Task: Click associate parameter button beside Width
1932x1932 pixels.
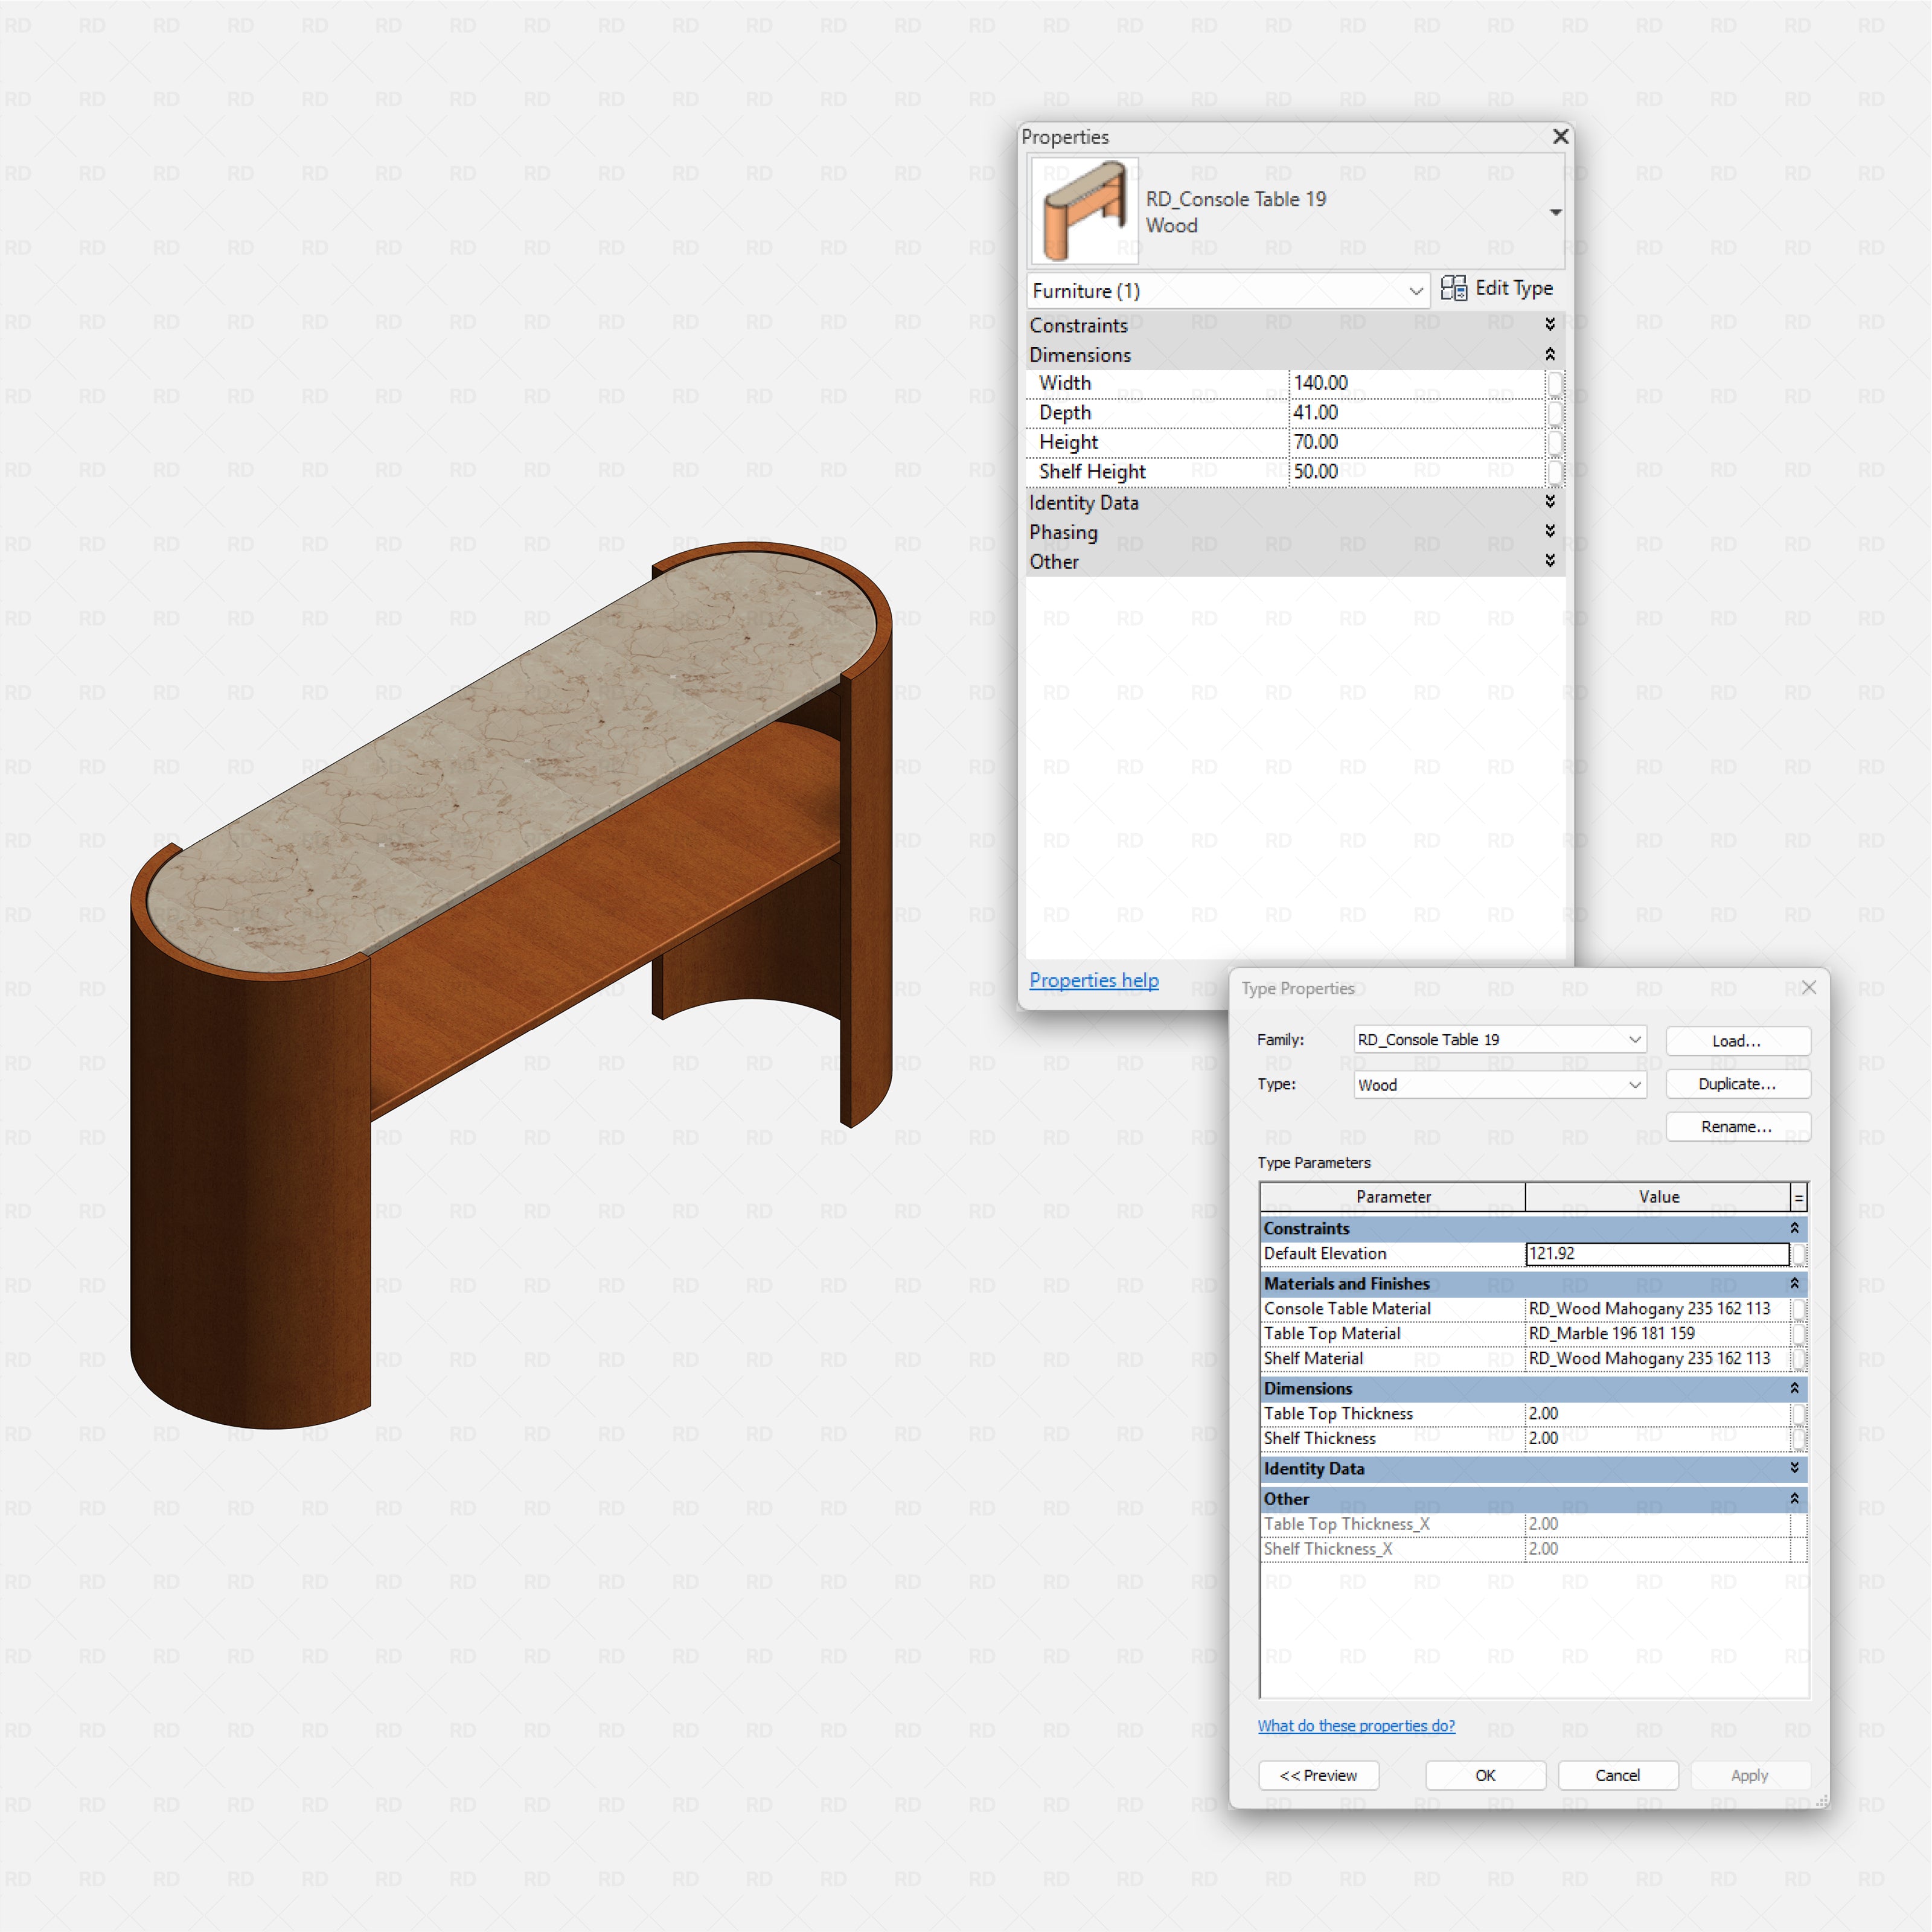Action: point(1556,383)
